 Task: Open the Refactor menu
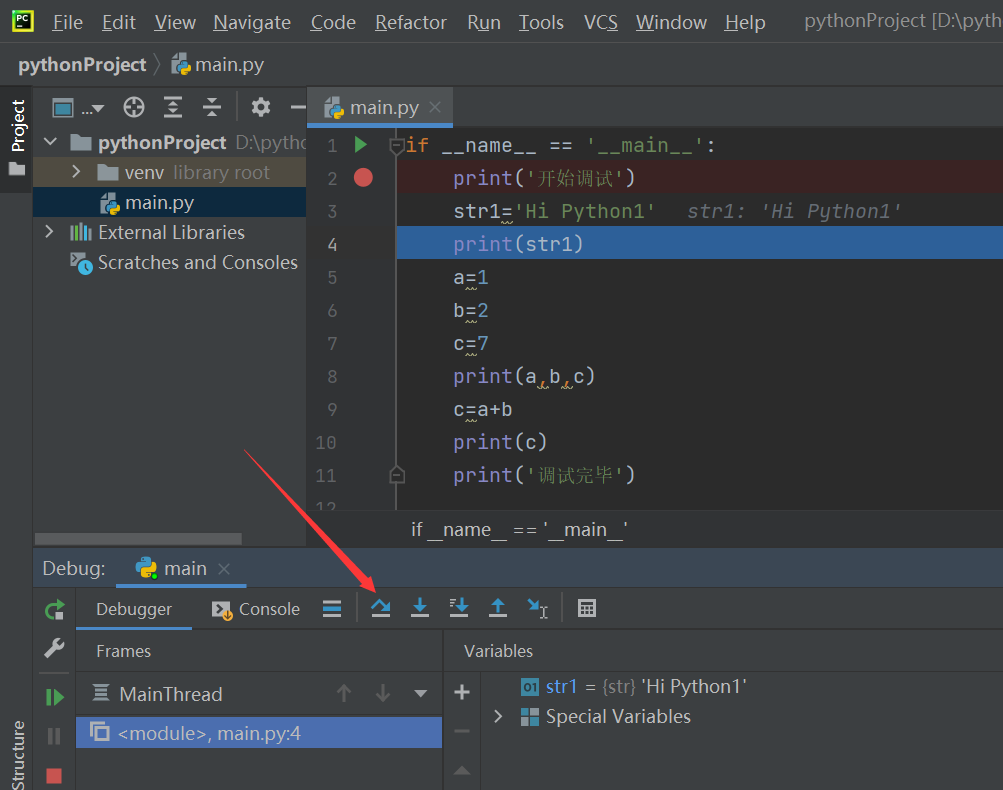(x=411, y=22)
